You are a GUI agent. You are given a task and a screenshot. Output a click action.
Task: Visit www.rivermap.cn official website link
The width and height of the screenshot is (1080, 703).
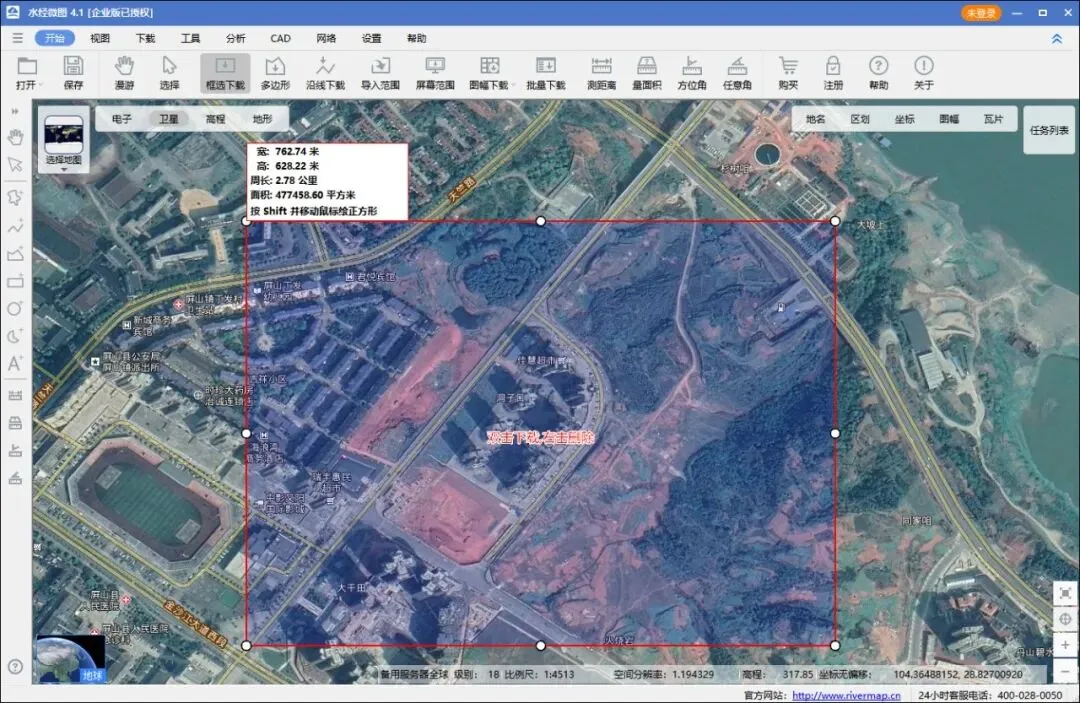point(846,695)
